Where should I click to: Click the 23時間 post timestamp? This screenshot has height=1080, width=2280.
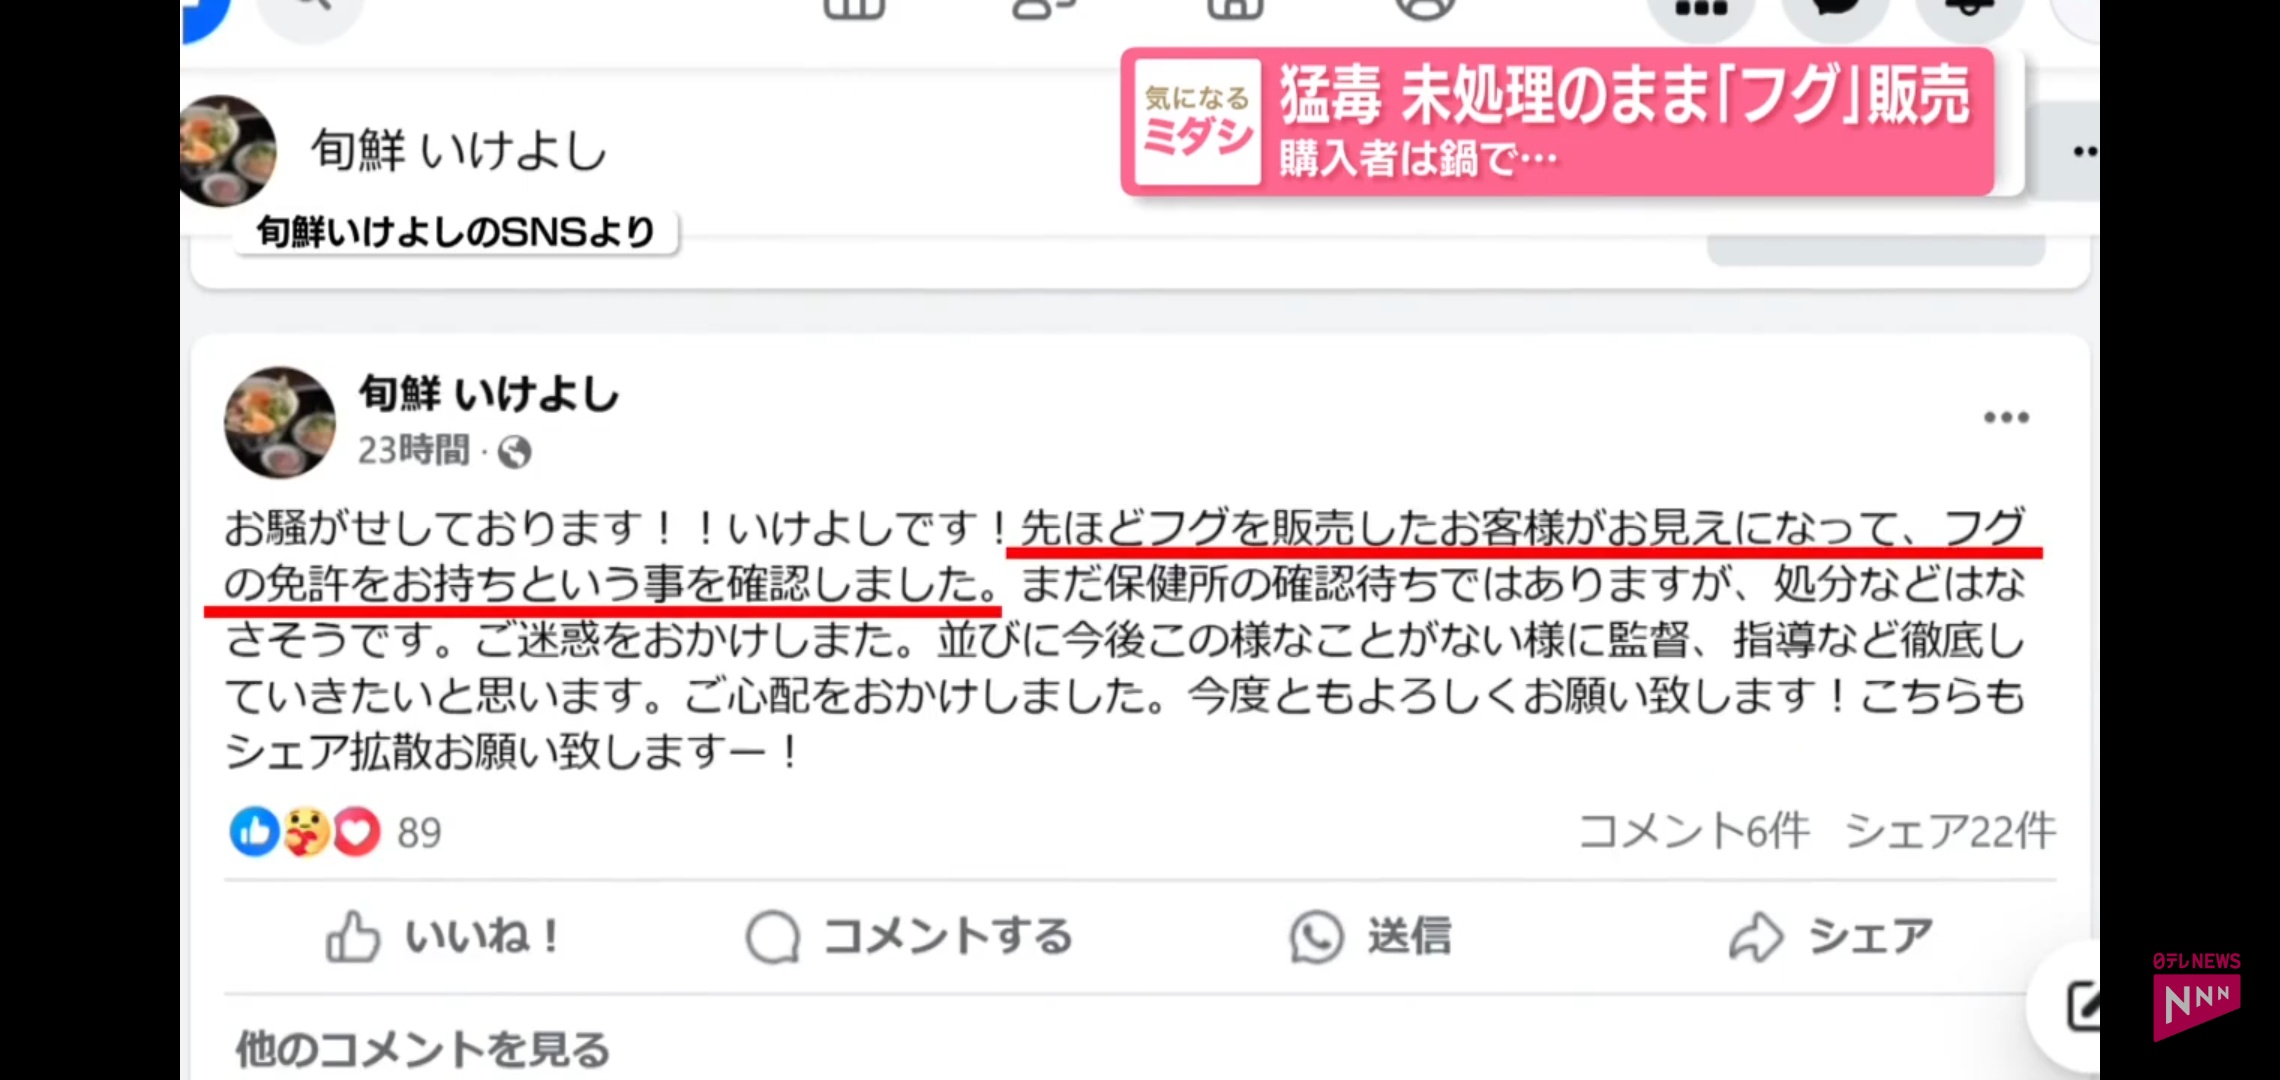pos(414,451)
